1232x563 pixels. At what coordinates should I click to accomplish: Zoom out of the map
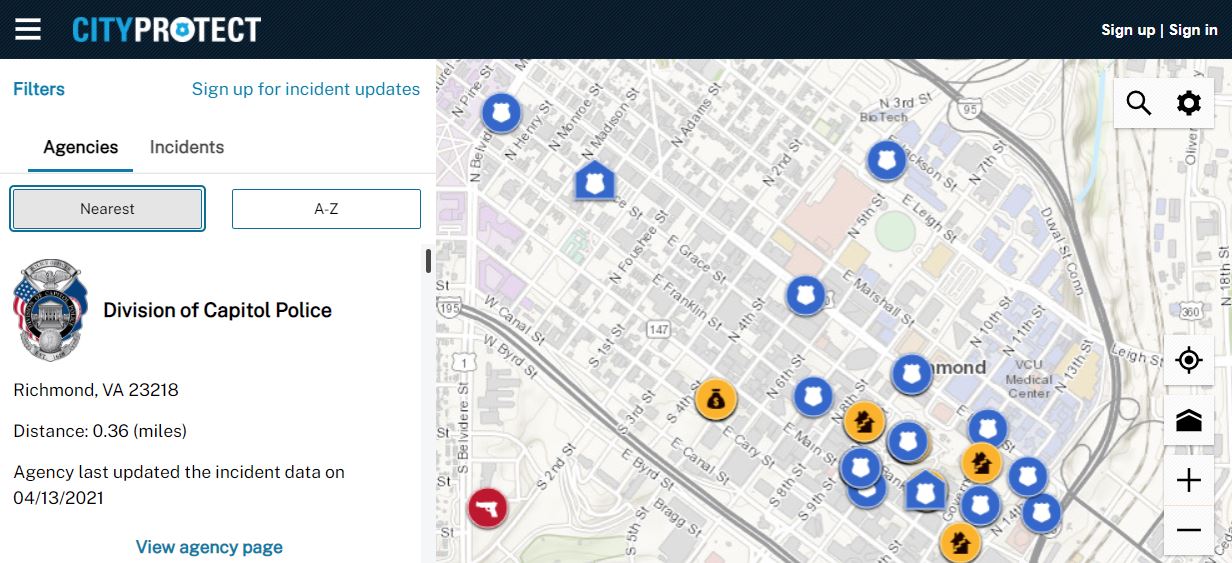point(1189,530)
